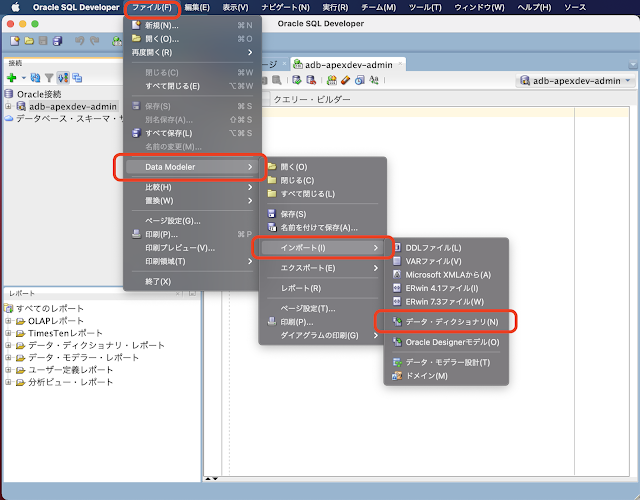
Task: Open the 表示(V) menu
Action: (x=235, y=7)
